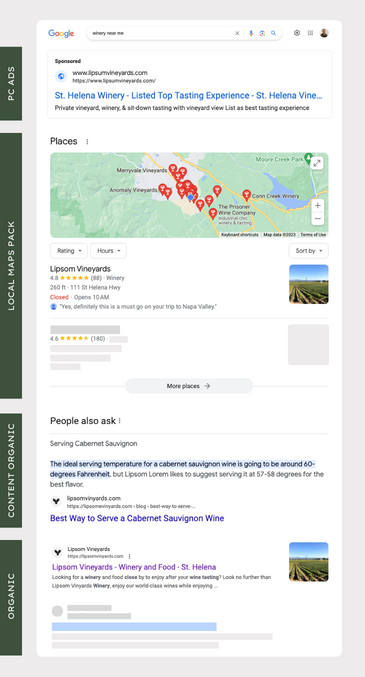Screen dimensions: 365x677
Task: Open the Rating filter dropdown
Action: pos(69,251)
